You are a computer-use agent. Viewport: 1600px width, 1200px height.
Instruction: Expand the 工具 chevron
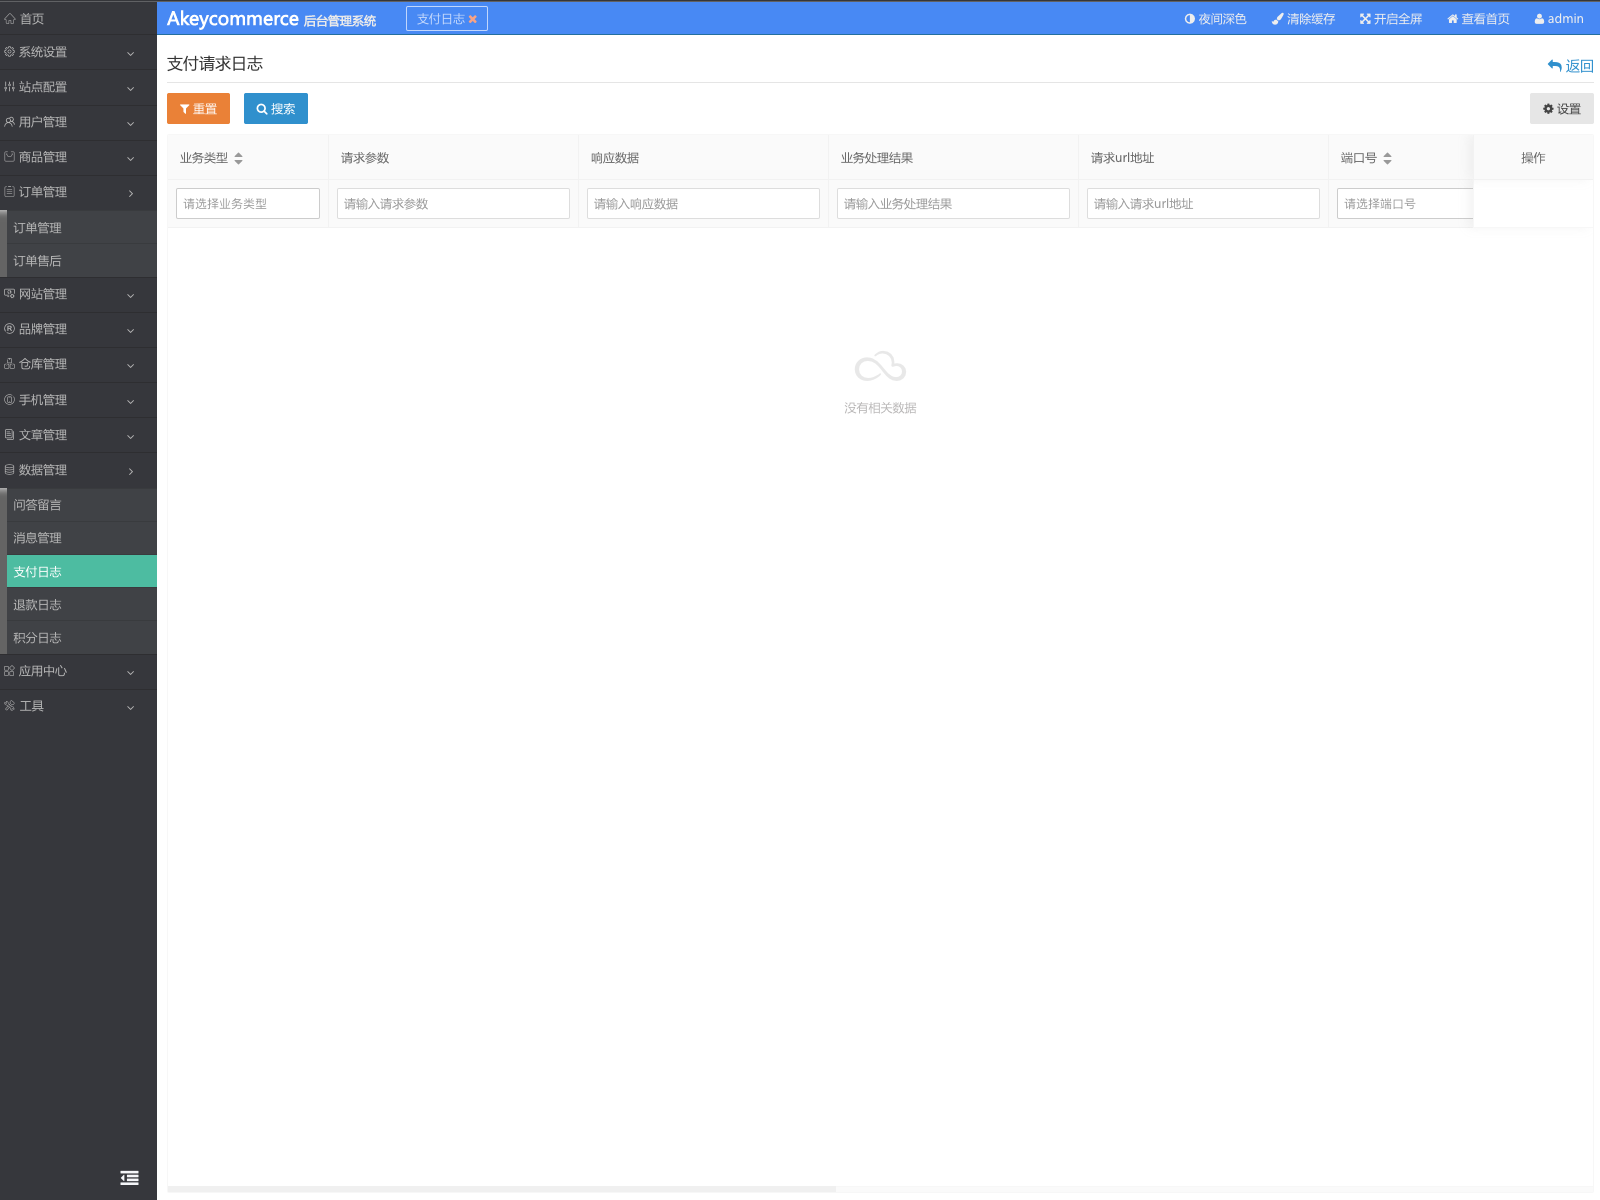[130, 707]
